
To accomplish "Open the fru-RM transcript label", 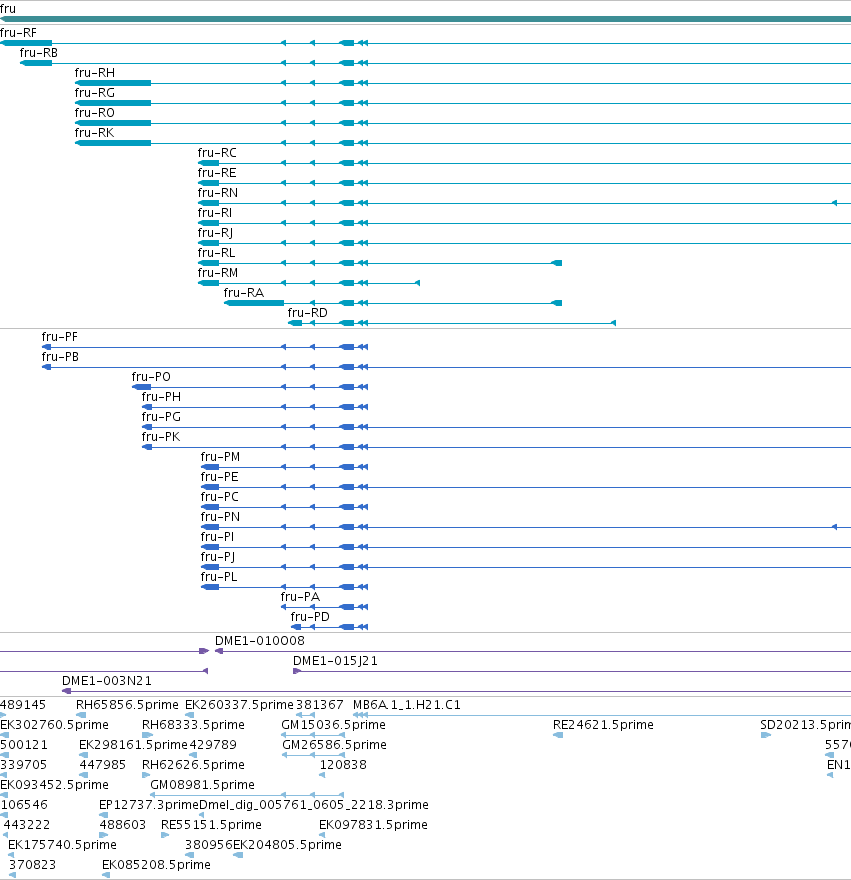I will tap(218, 273).
